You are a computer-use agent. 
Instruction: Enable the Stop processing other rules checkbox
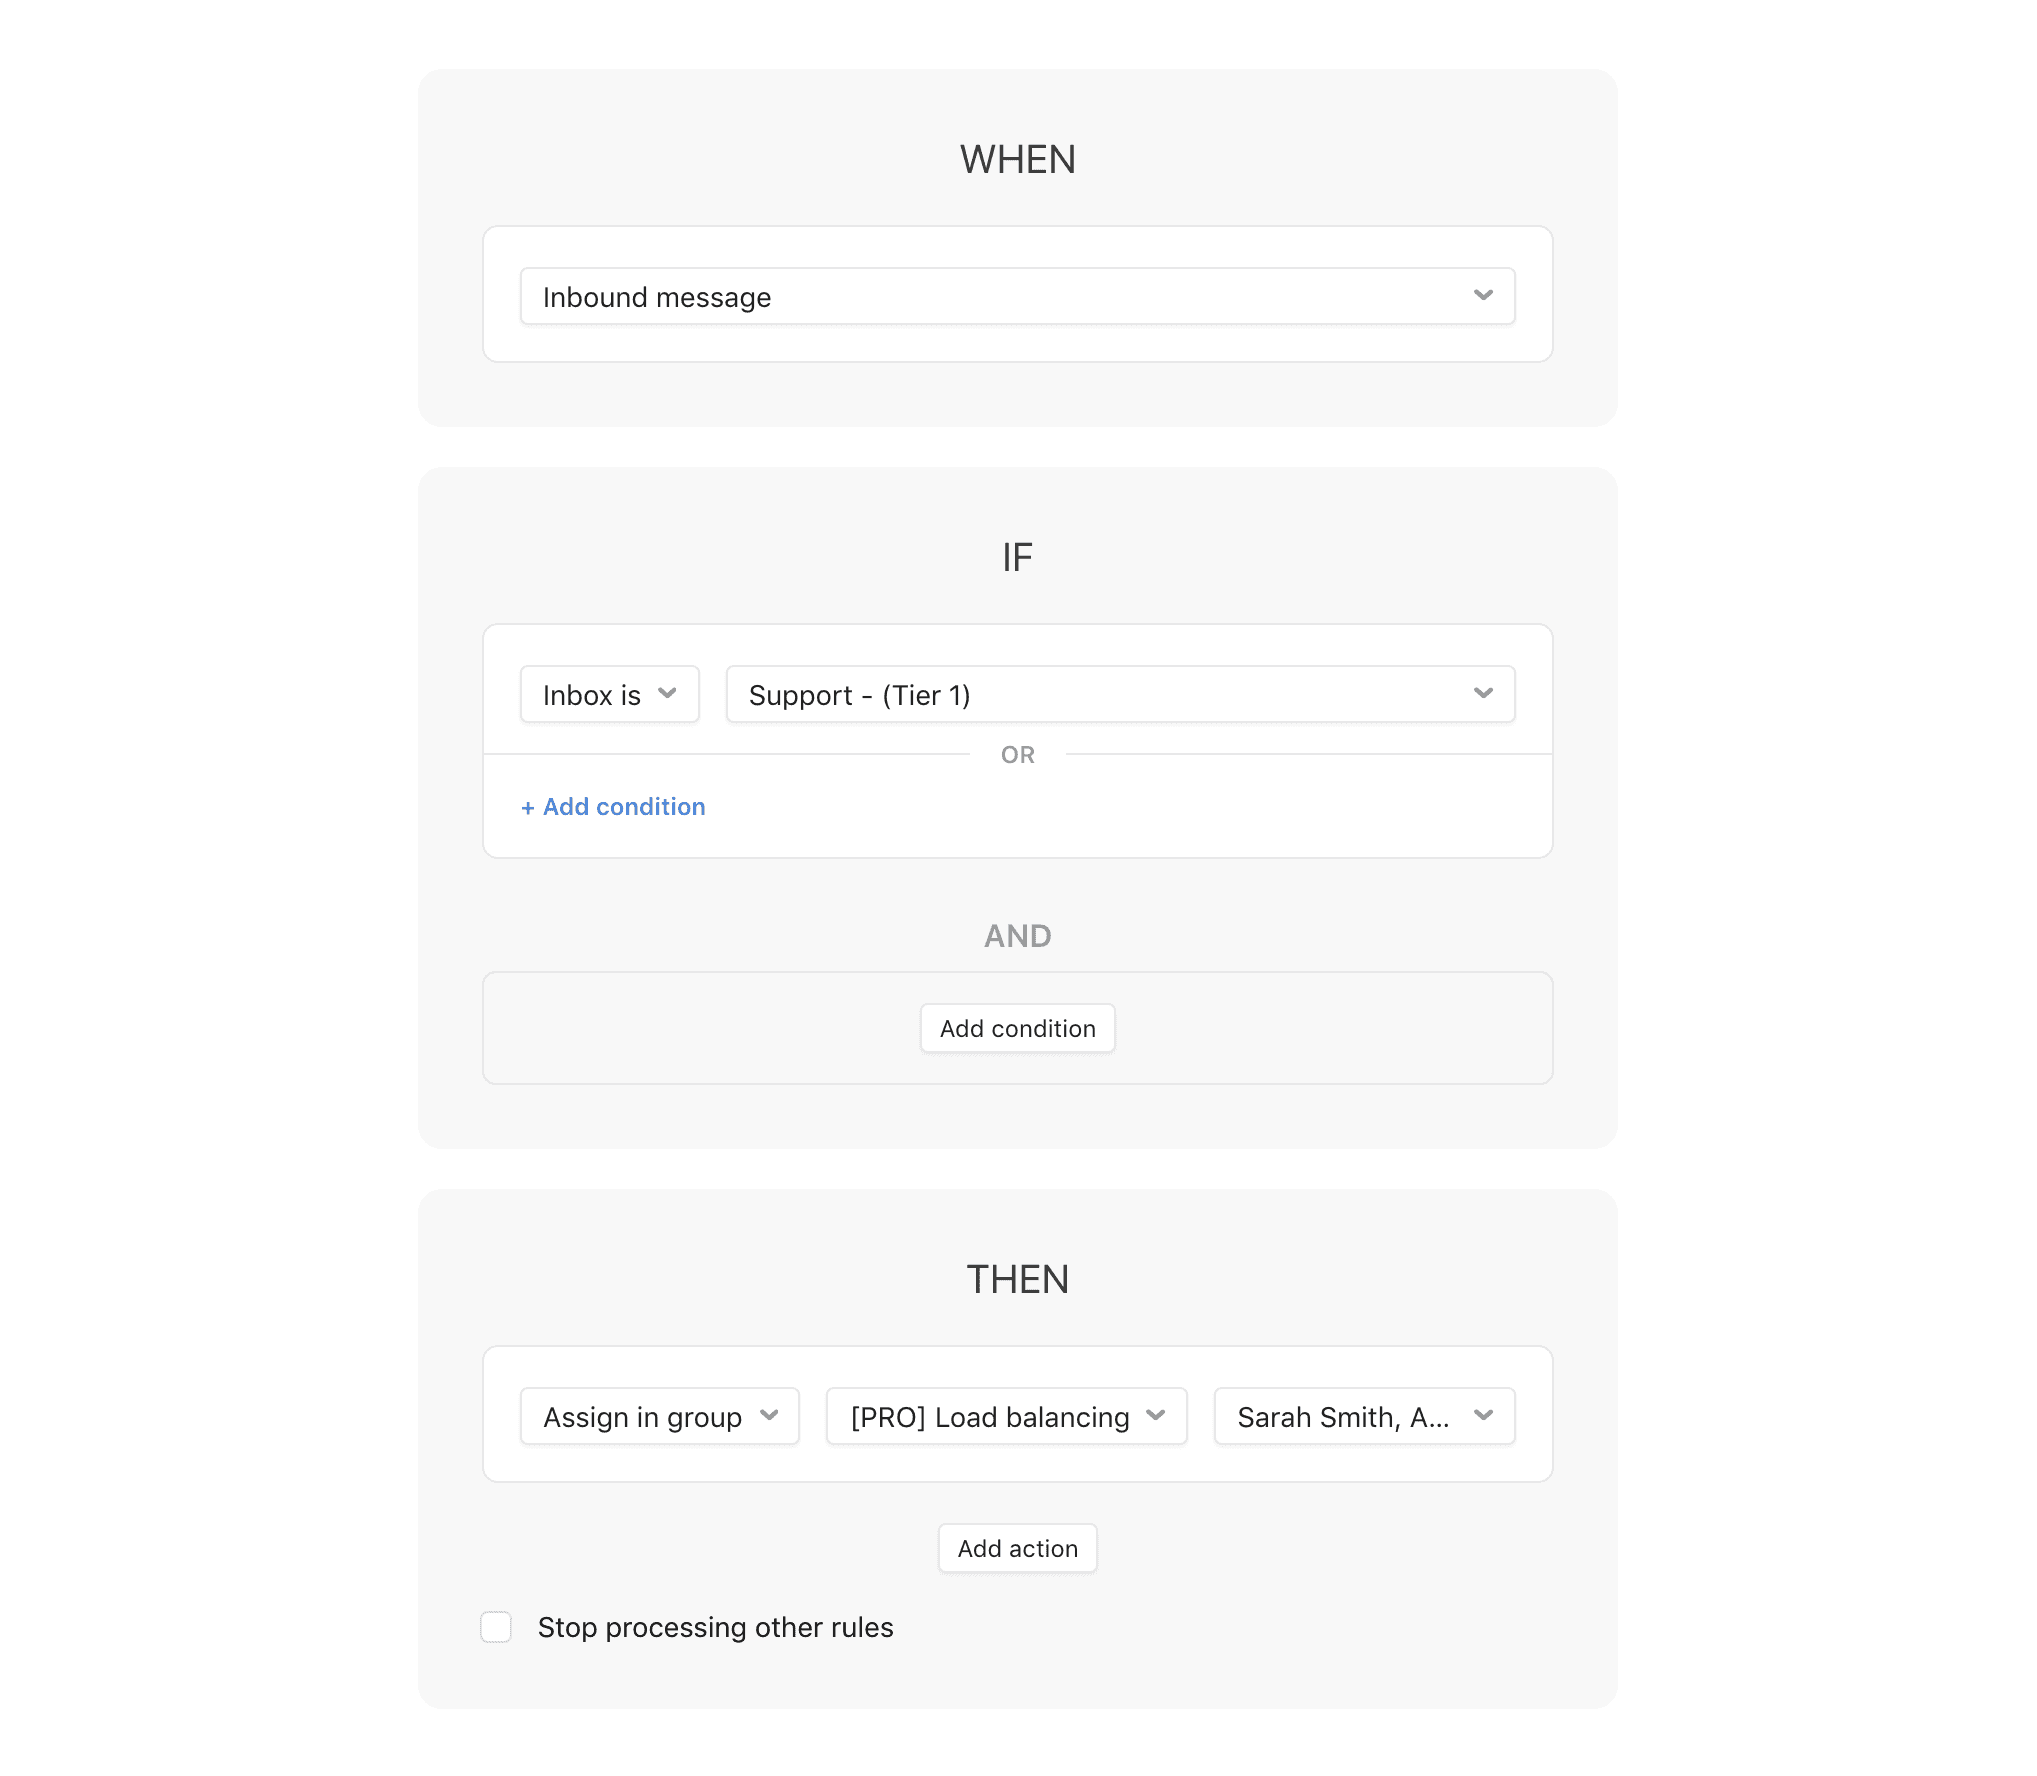click(496, 1627)
